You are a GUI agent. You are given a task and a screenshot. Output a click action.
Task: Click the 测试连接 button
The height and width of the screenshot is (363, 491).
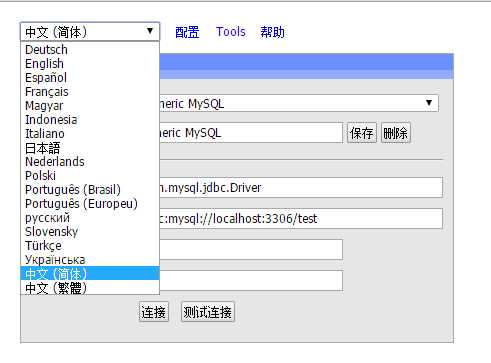pyautogui.click(x=208, y=312)
